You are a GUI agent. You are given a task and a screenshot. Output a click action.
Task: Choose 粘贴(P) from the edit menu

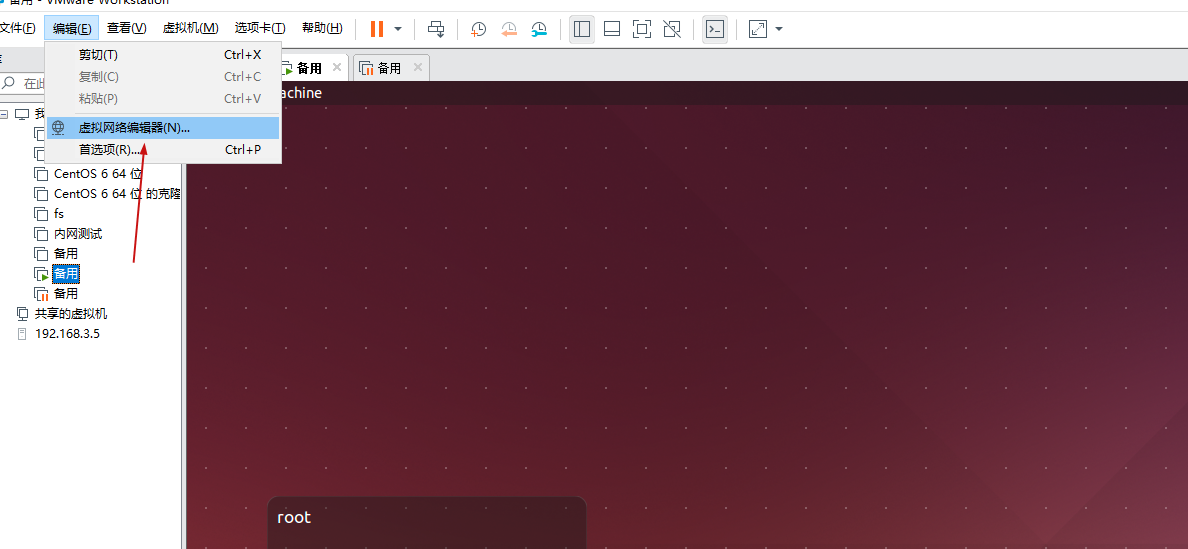click(x=164, y=98)
